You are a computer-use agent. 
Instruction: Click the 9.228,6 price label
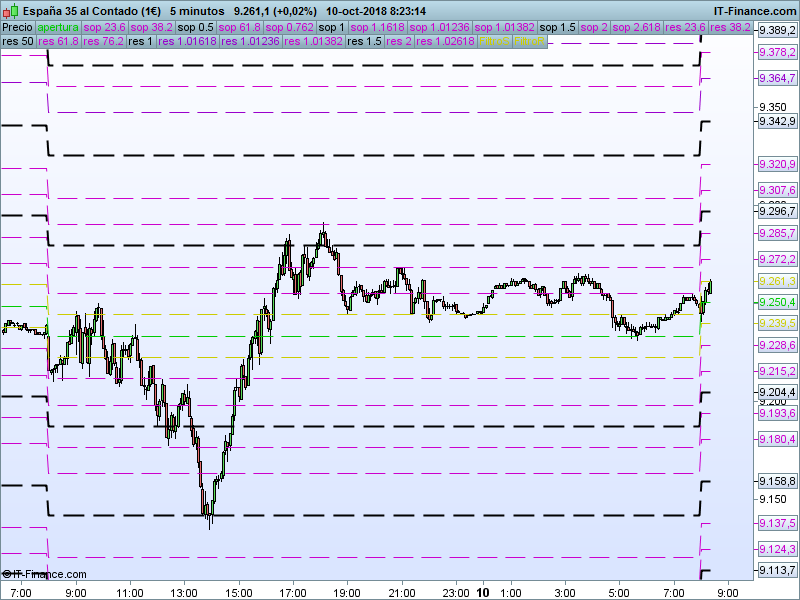coord(777,345)
